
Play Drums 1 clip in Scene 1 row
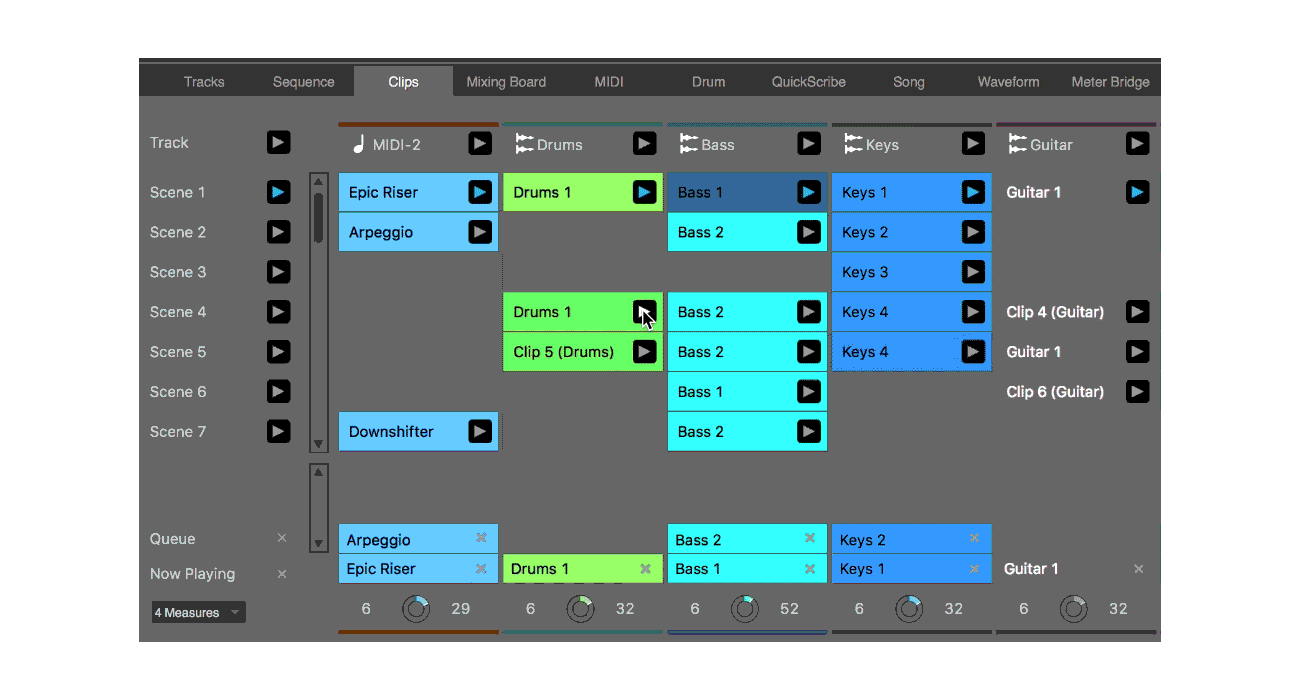click(x=644, y=192)
